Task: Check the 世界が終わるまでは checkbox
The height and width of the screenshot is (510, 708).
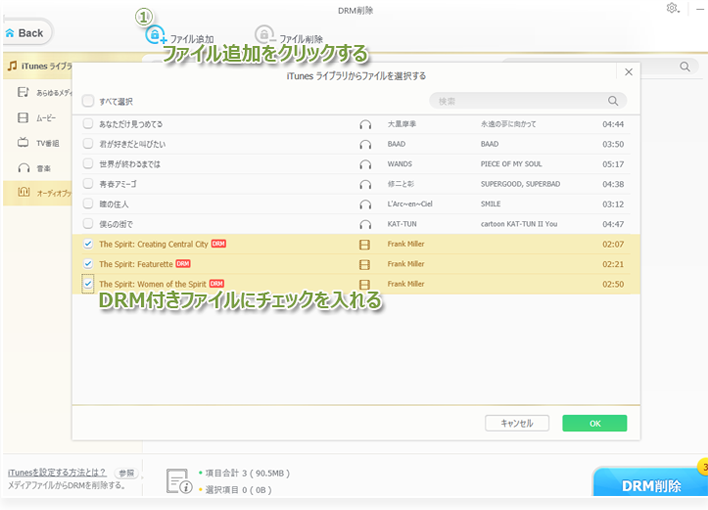Action: pos(89,164)
